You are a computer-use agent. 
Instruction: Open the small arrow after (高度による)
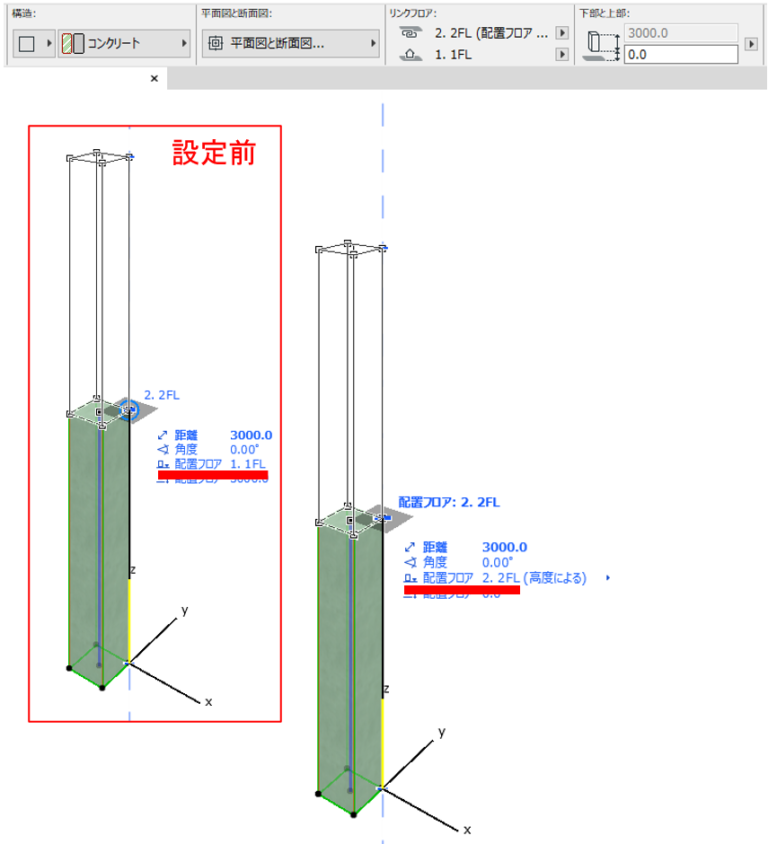click(608, 578)
